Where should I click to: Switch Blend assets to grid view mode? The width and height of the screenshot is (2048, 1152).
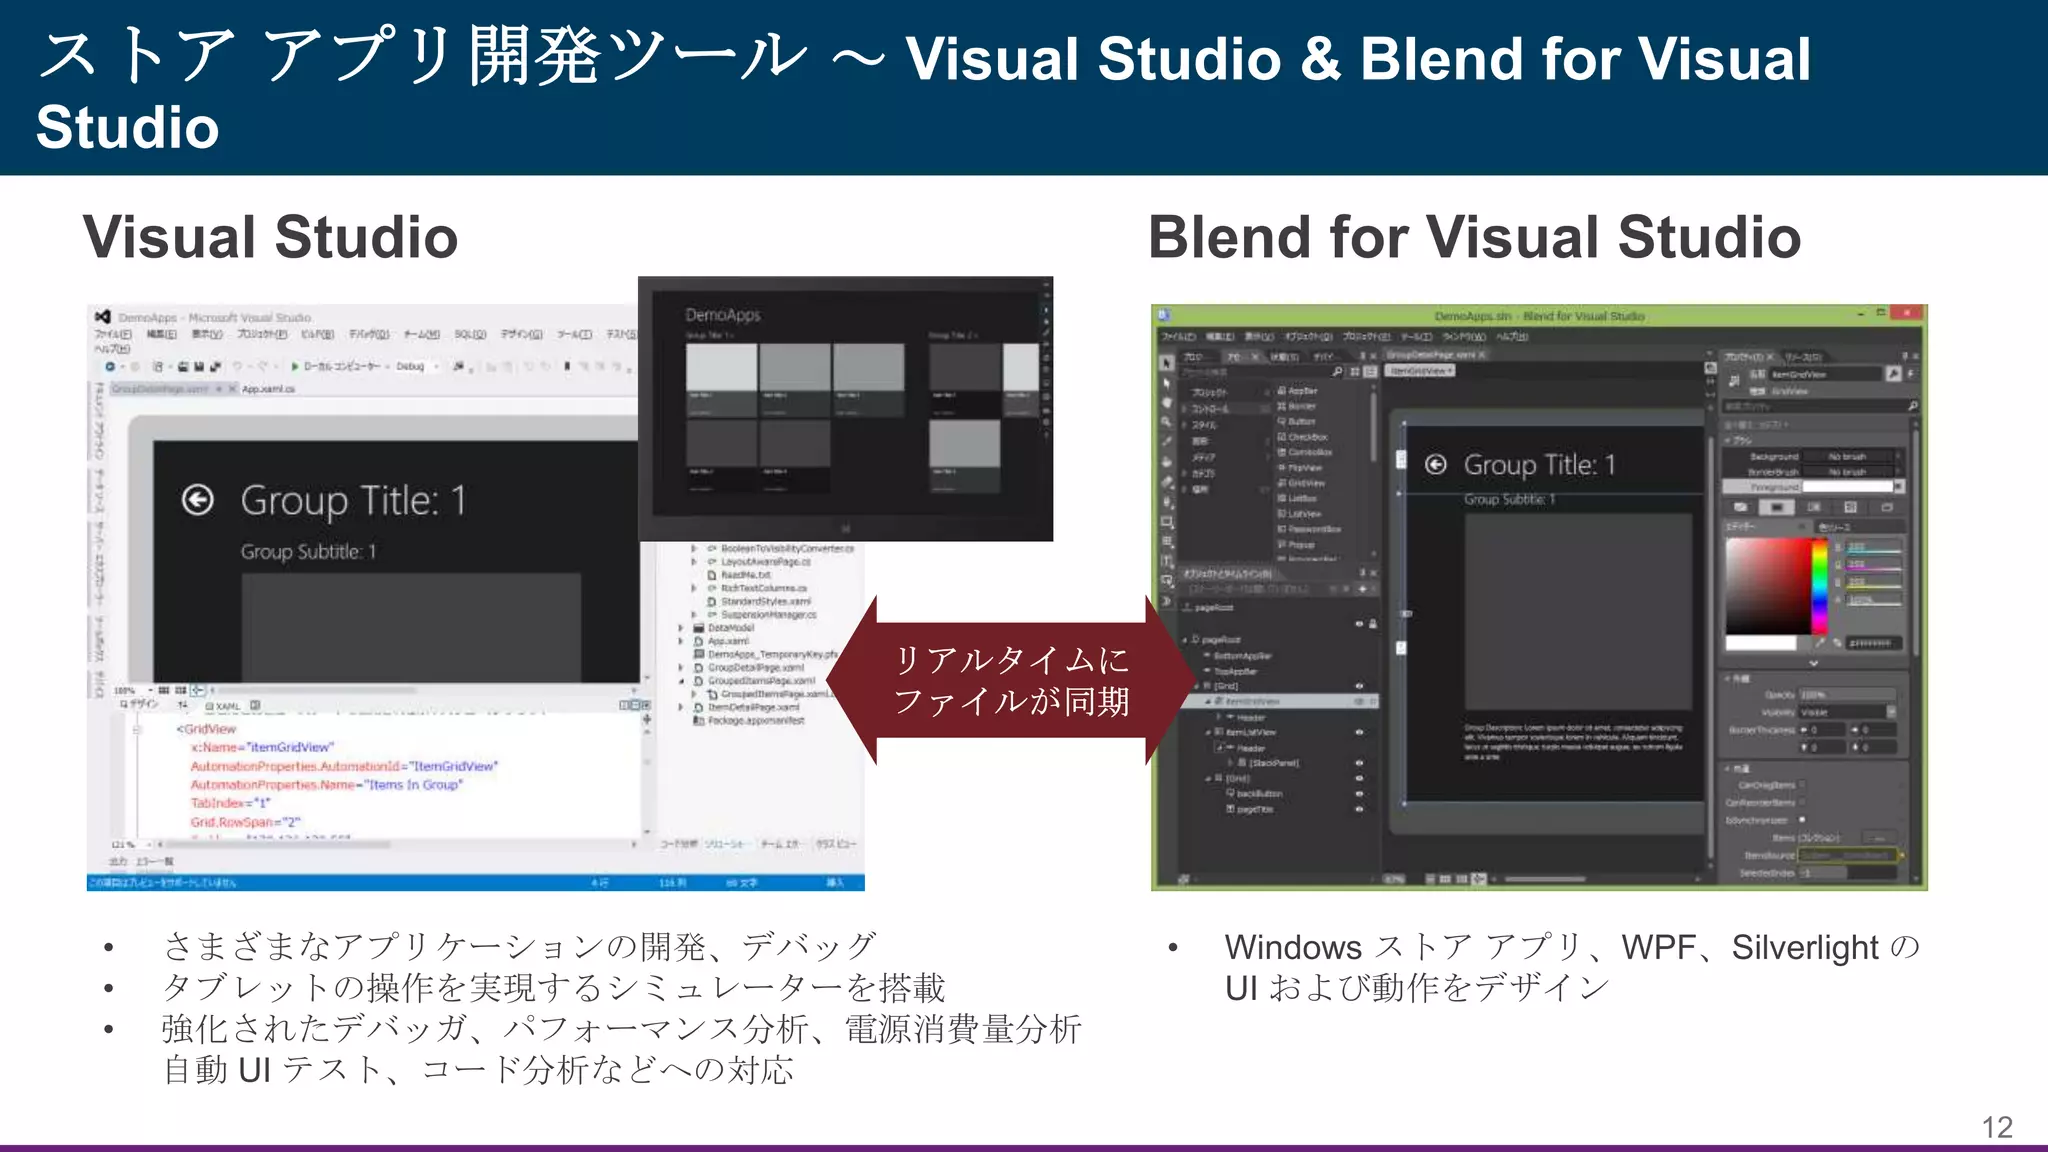click(x=1356, y=371)
